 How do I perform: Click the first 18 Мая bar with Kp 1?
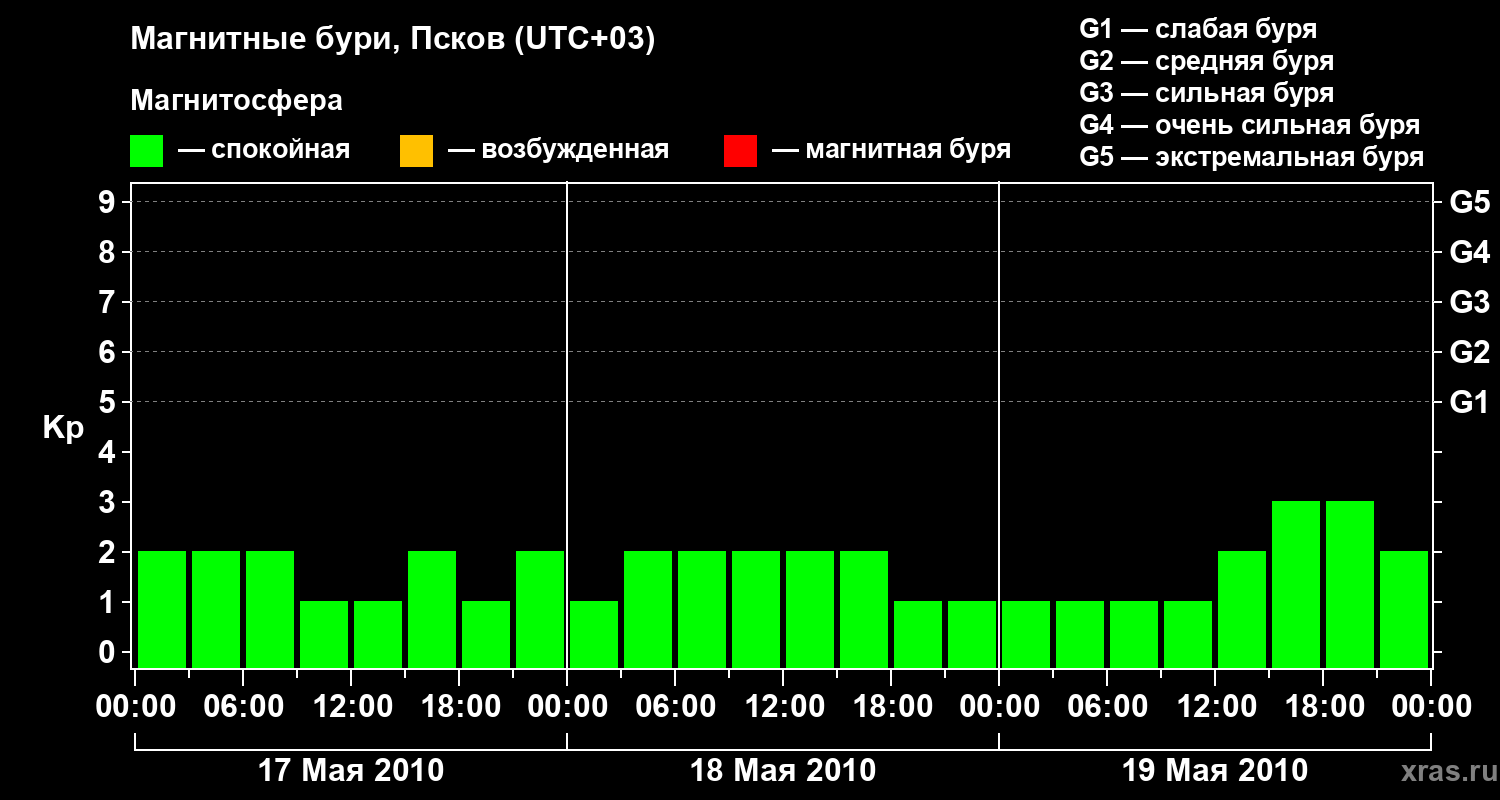pos(594,634)
